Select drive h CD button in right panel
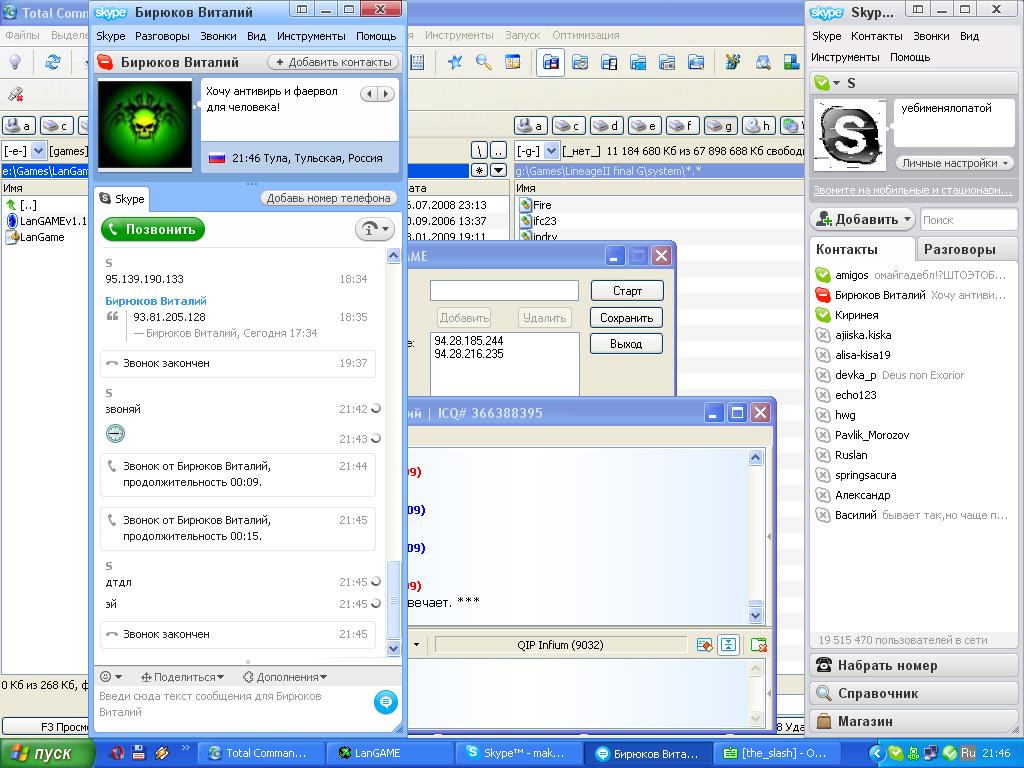The height and width of the screenshot is (768, 1024). (x=759, y=125)
